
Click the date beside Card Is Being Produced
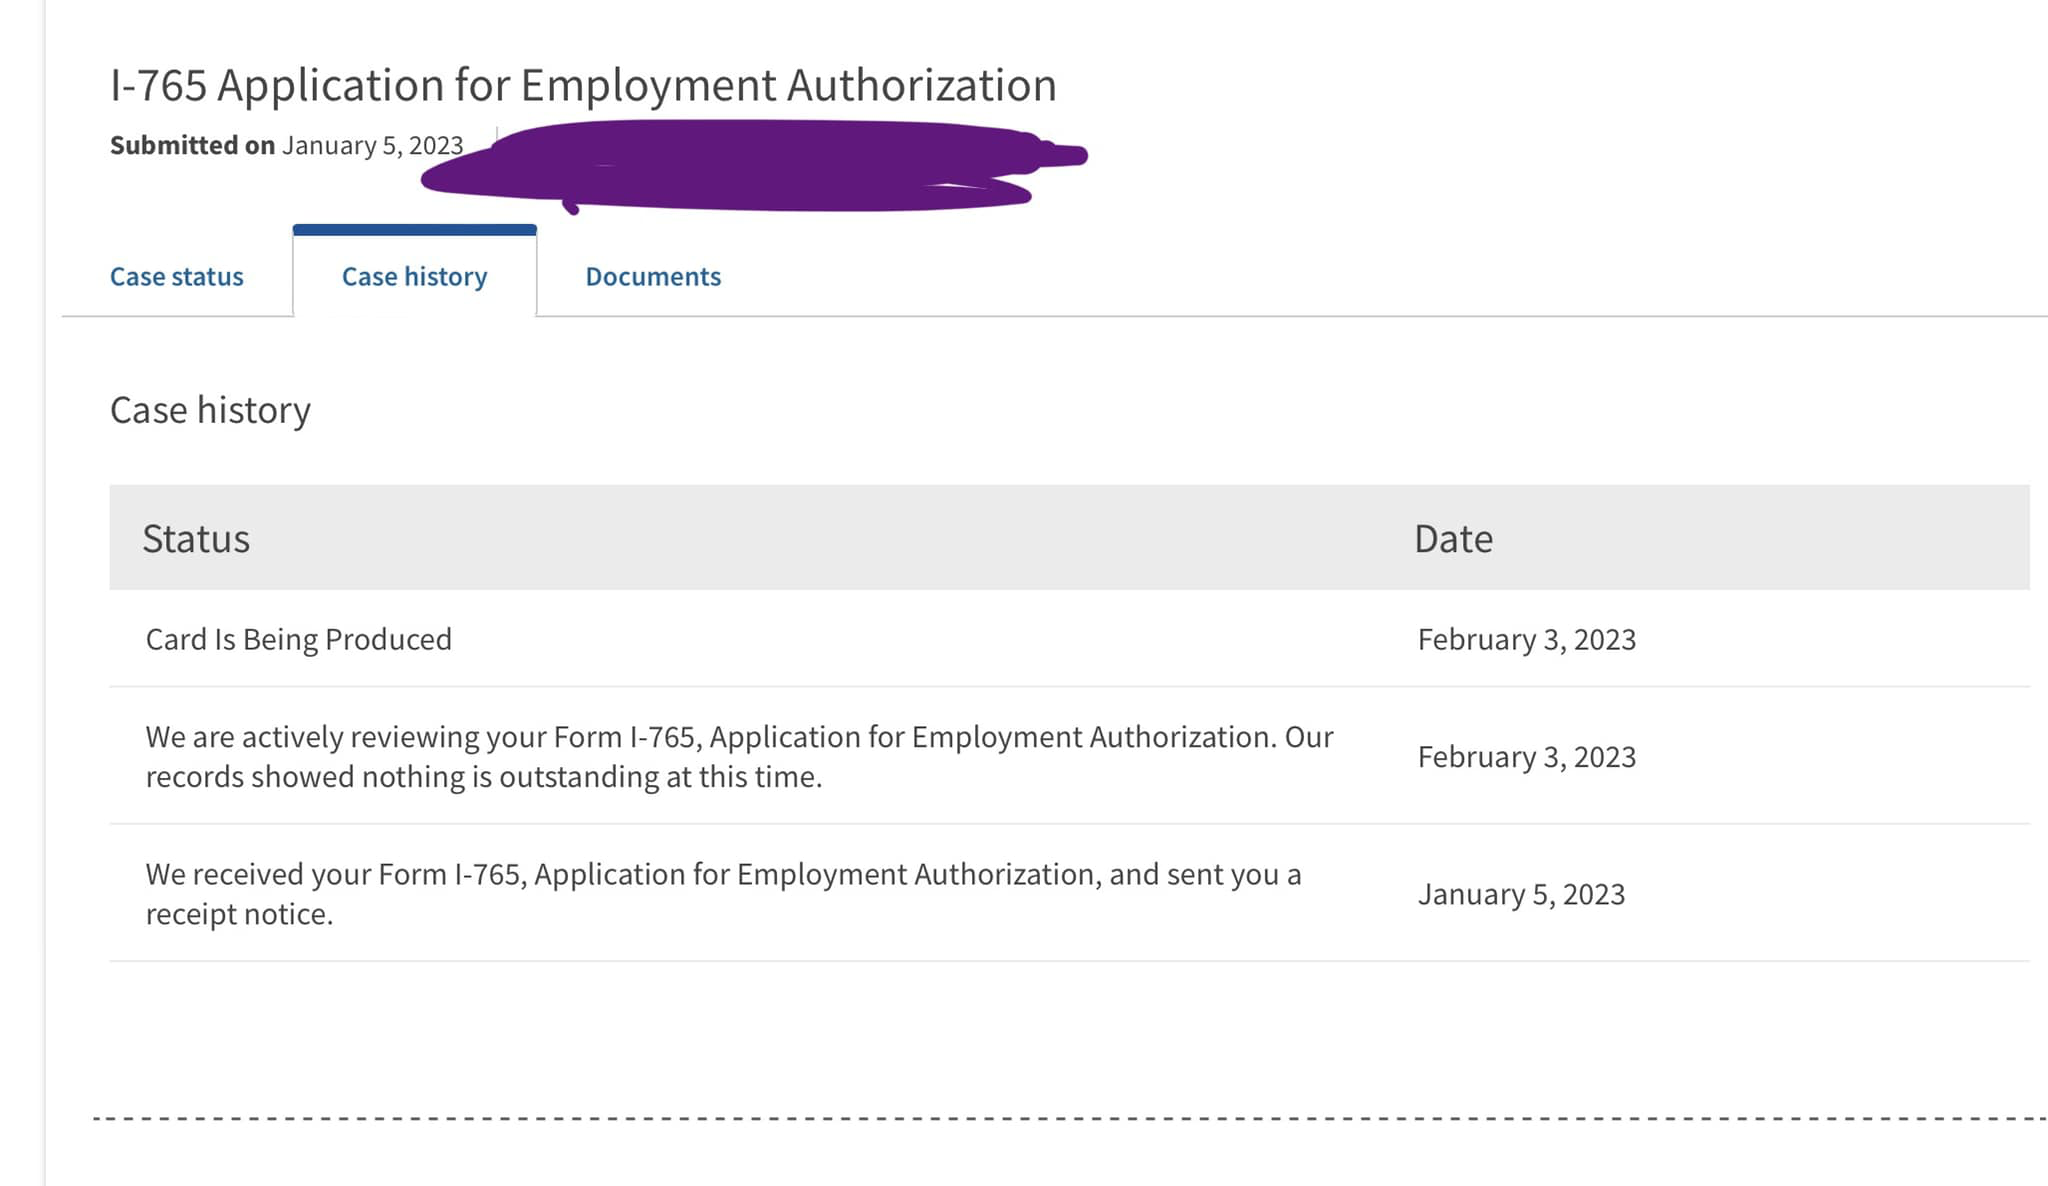(x=1527, y=639)
